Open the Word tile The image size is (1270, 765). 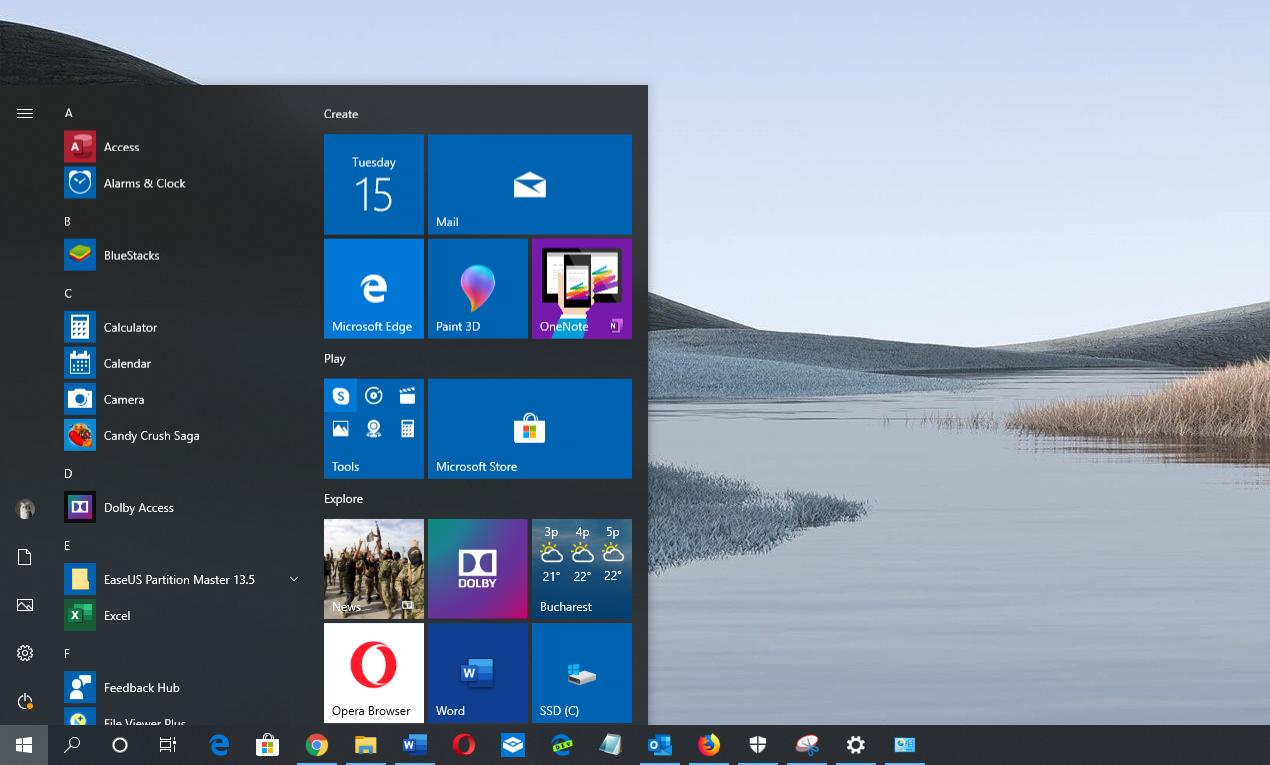click(478, 672)
